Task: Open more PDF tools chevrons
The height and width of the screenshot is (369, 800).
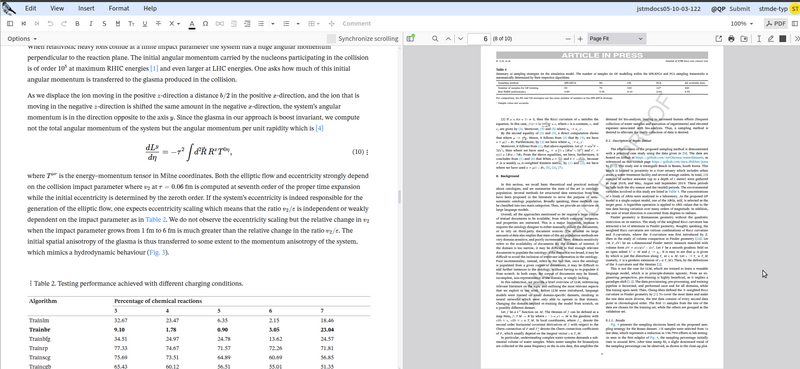Action: [796, 39]
